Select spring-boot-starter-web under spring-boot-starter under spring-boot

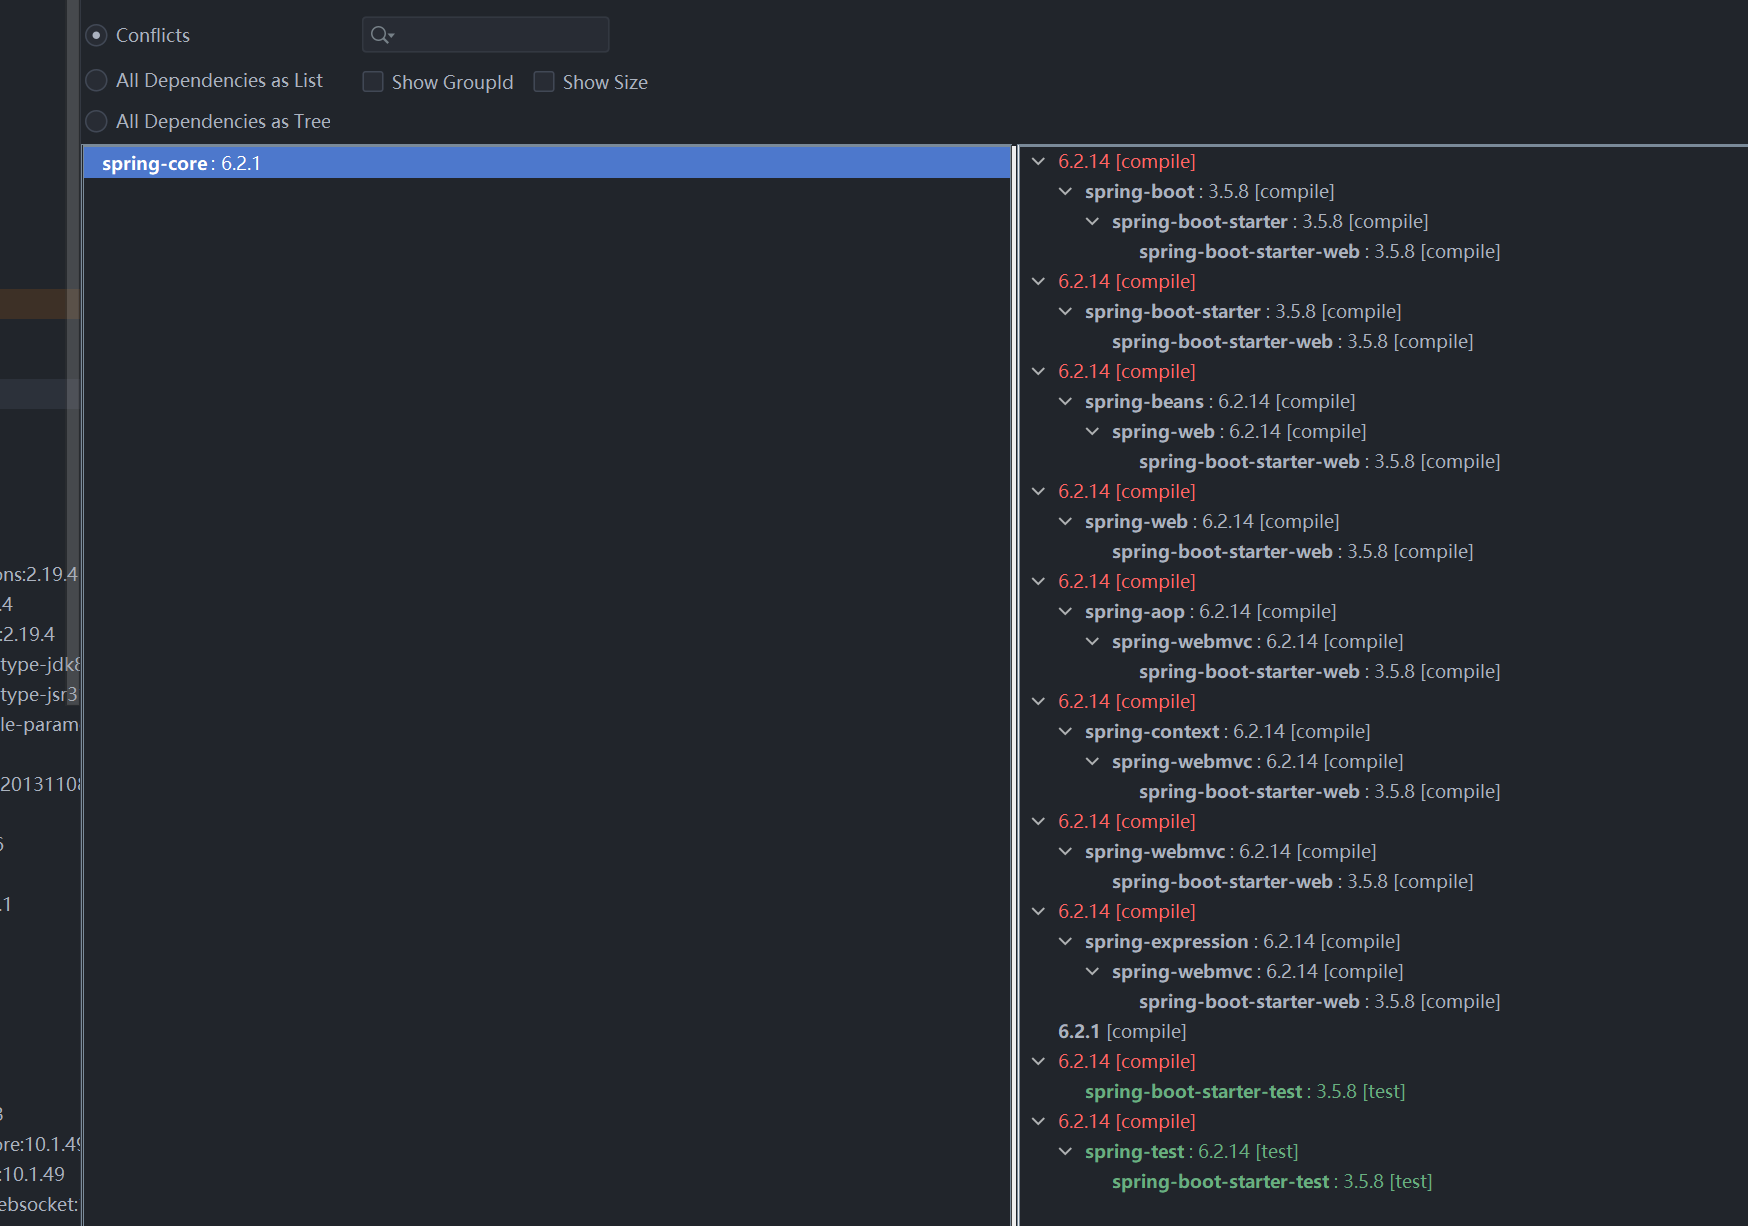1319,251
